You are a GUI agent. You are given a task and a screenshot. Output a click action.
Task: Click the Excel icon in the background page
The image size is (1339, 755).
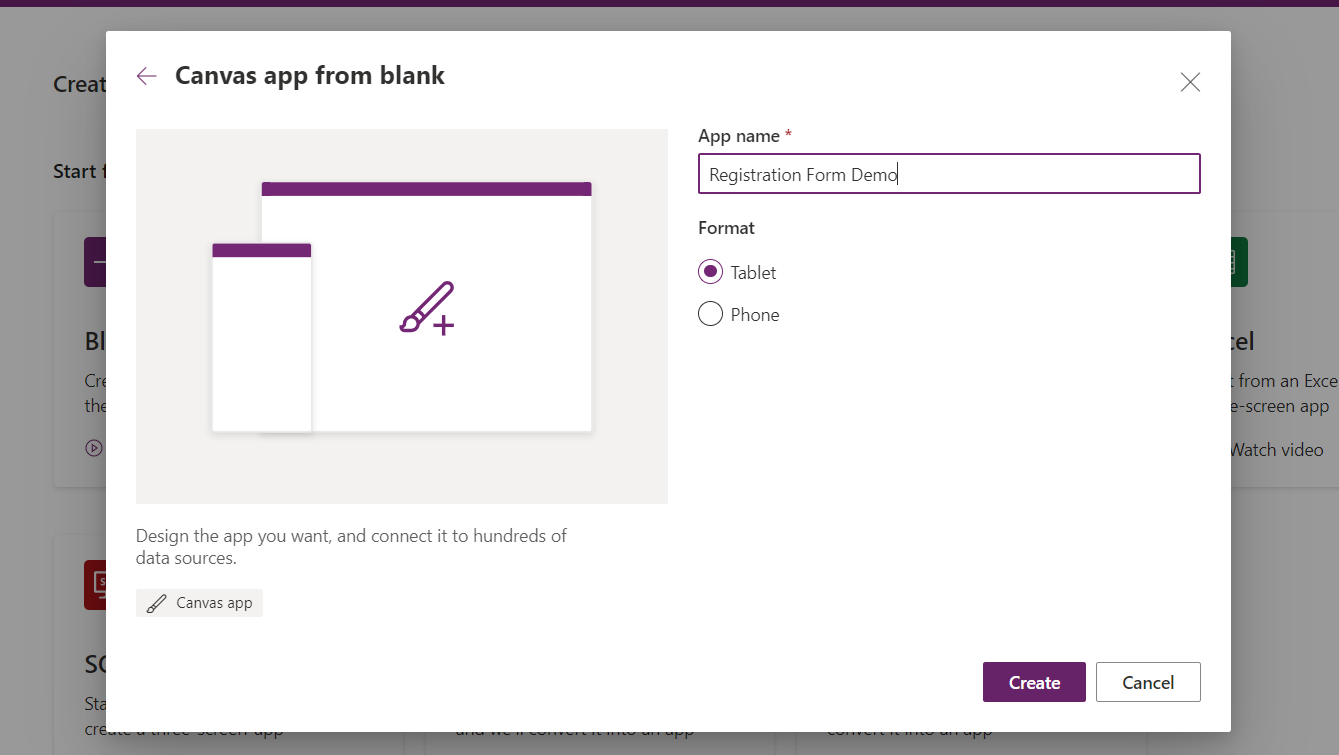1238,262
